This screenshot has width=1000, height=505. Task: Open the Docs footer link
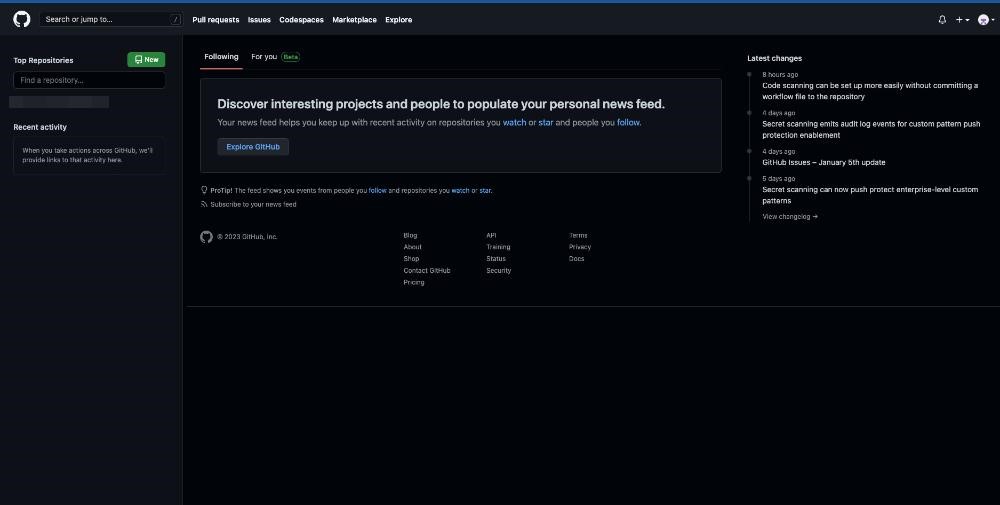576,259
